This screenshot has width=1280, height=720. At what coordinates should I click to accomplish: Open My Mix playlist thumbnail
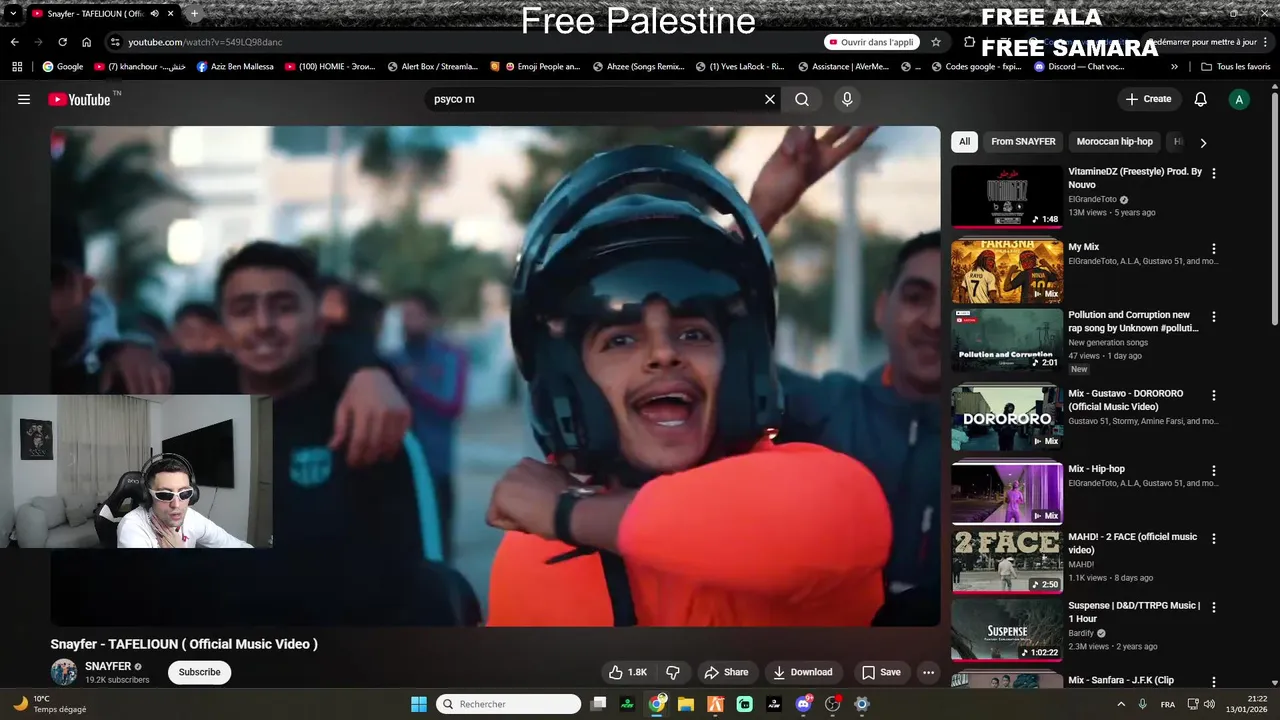(1007, 270)
